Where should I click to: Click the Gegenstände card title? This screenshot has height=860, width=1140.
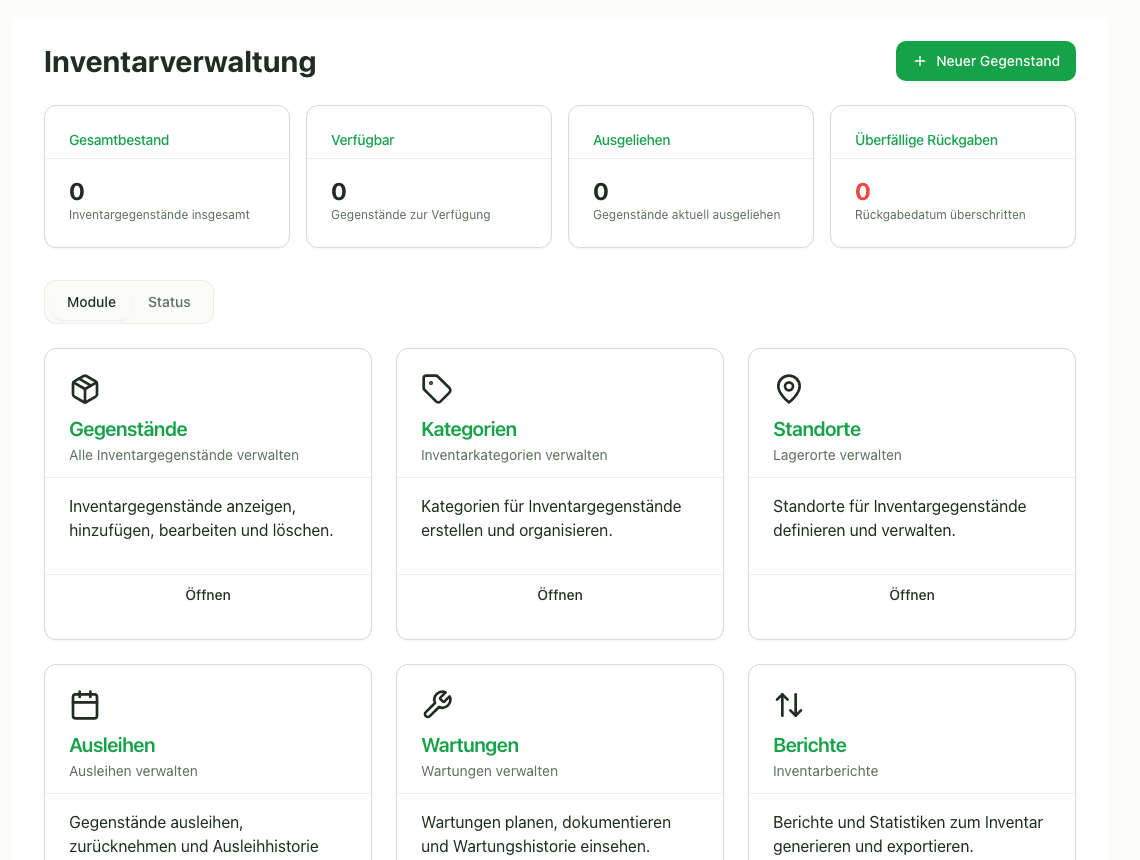coord(128,429)
